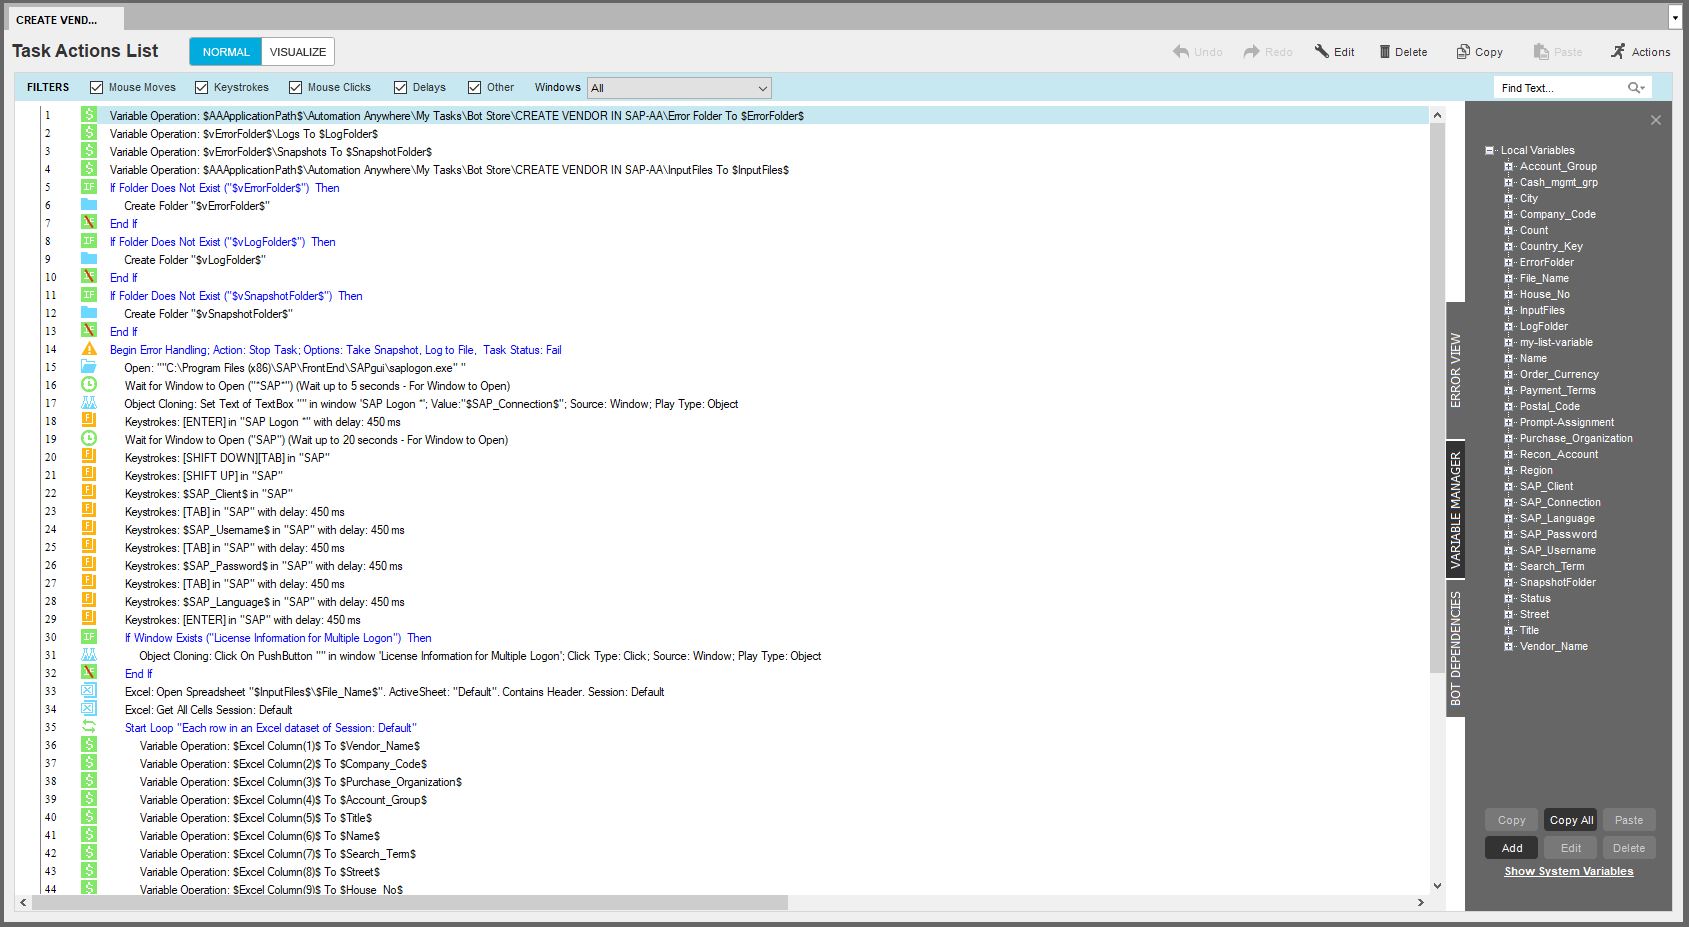Image resolution: width=1689 pixels, height=927 pixels.
Task: Click the Excel icon on line 33
Action: (89, 691)
